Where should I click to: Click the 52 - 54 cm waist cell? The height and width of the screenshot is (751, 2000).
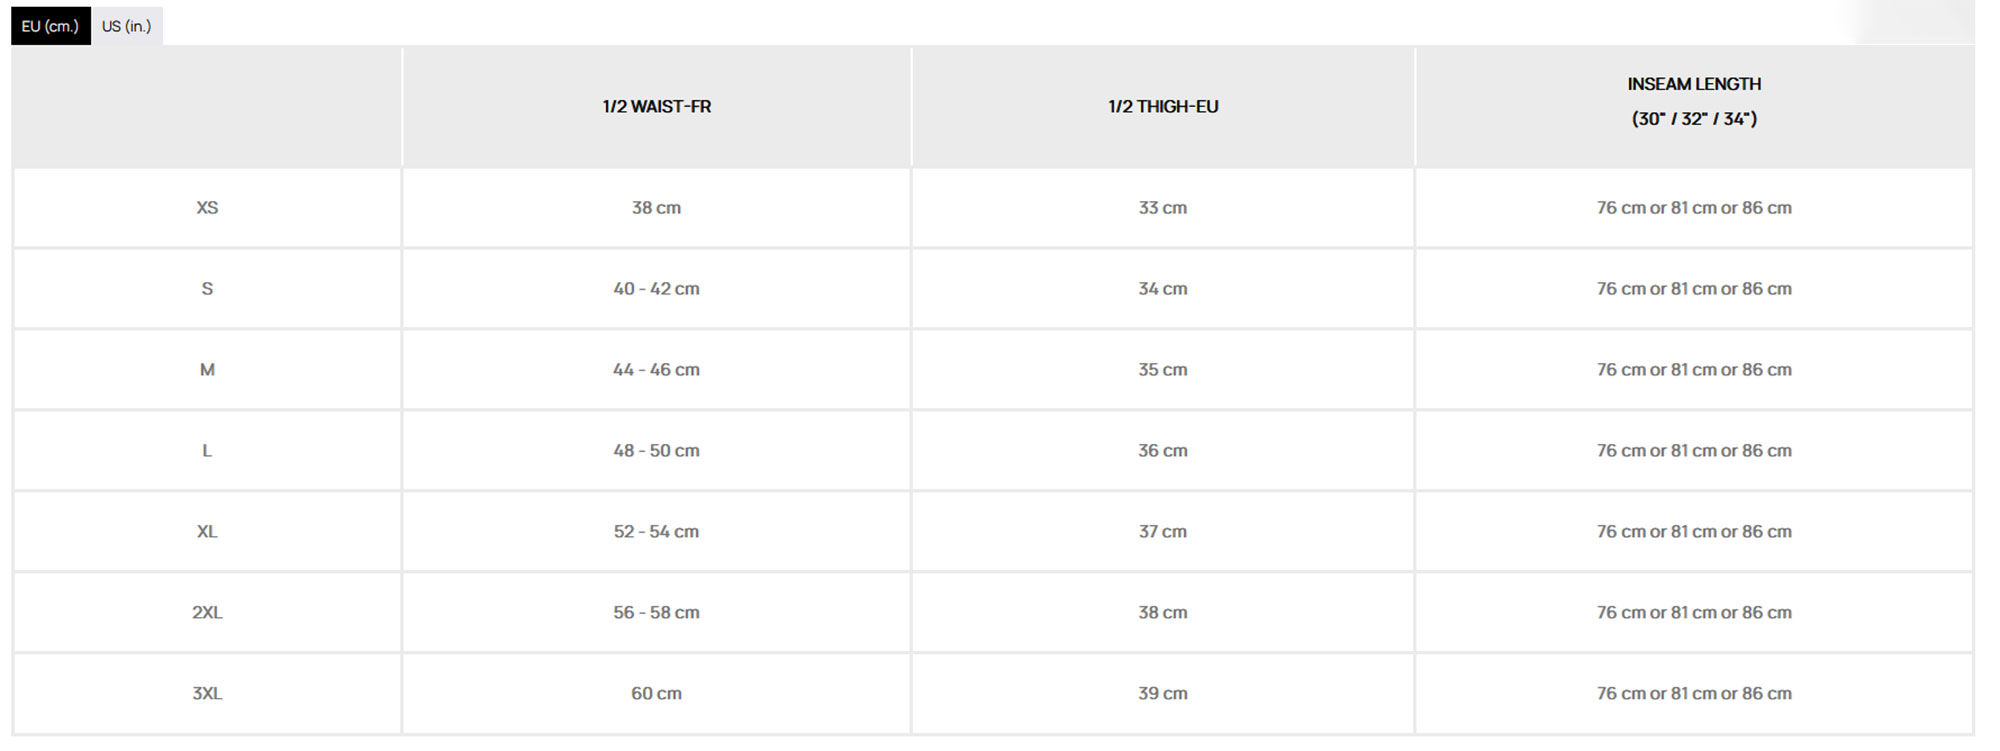point(656,532)
